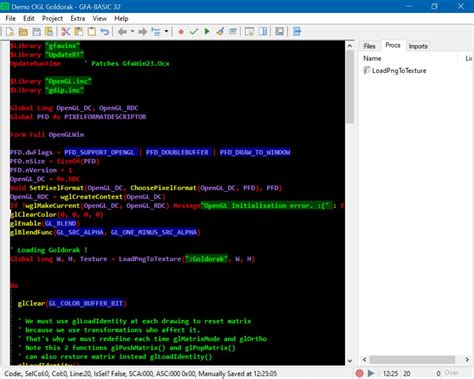The image size is (474, 379).
Task: Click the glClearColor code line
Action: point(57,214)
